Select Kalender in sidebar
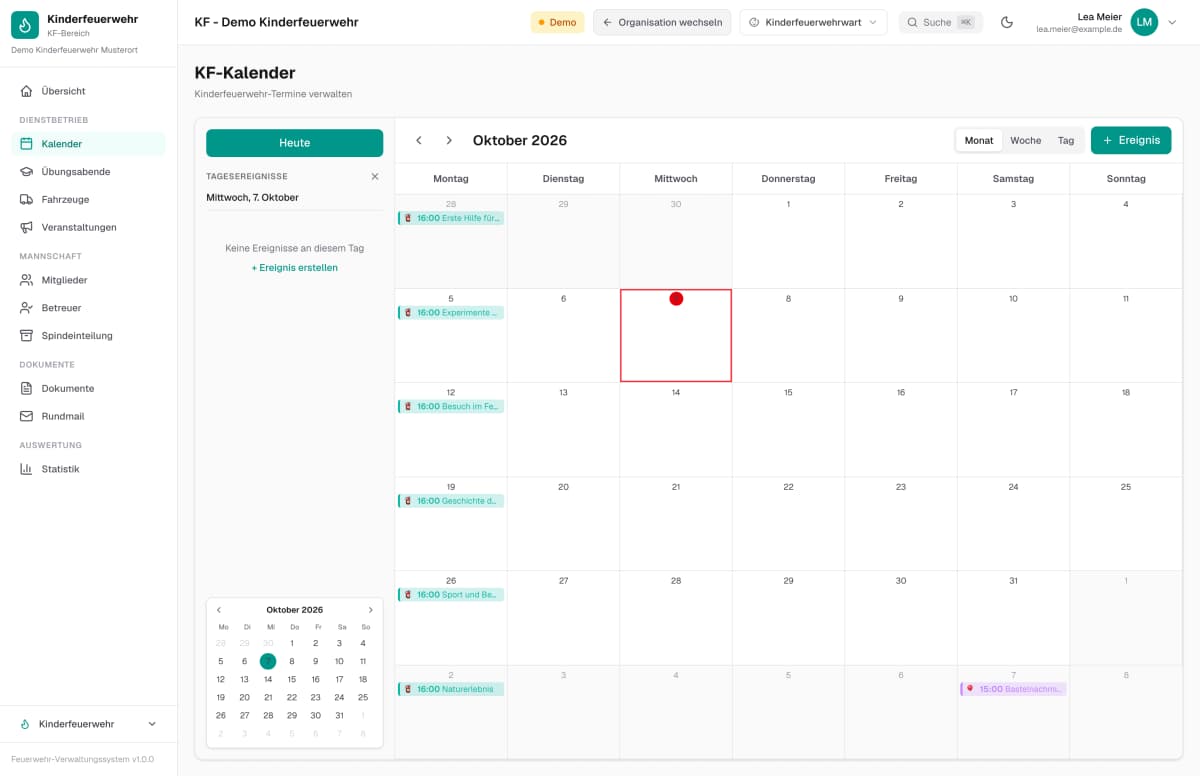This screenshot has height=776, width=1200. (89, 144)
